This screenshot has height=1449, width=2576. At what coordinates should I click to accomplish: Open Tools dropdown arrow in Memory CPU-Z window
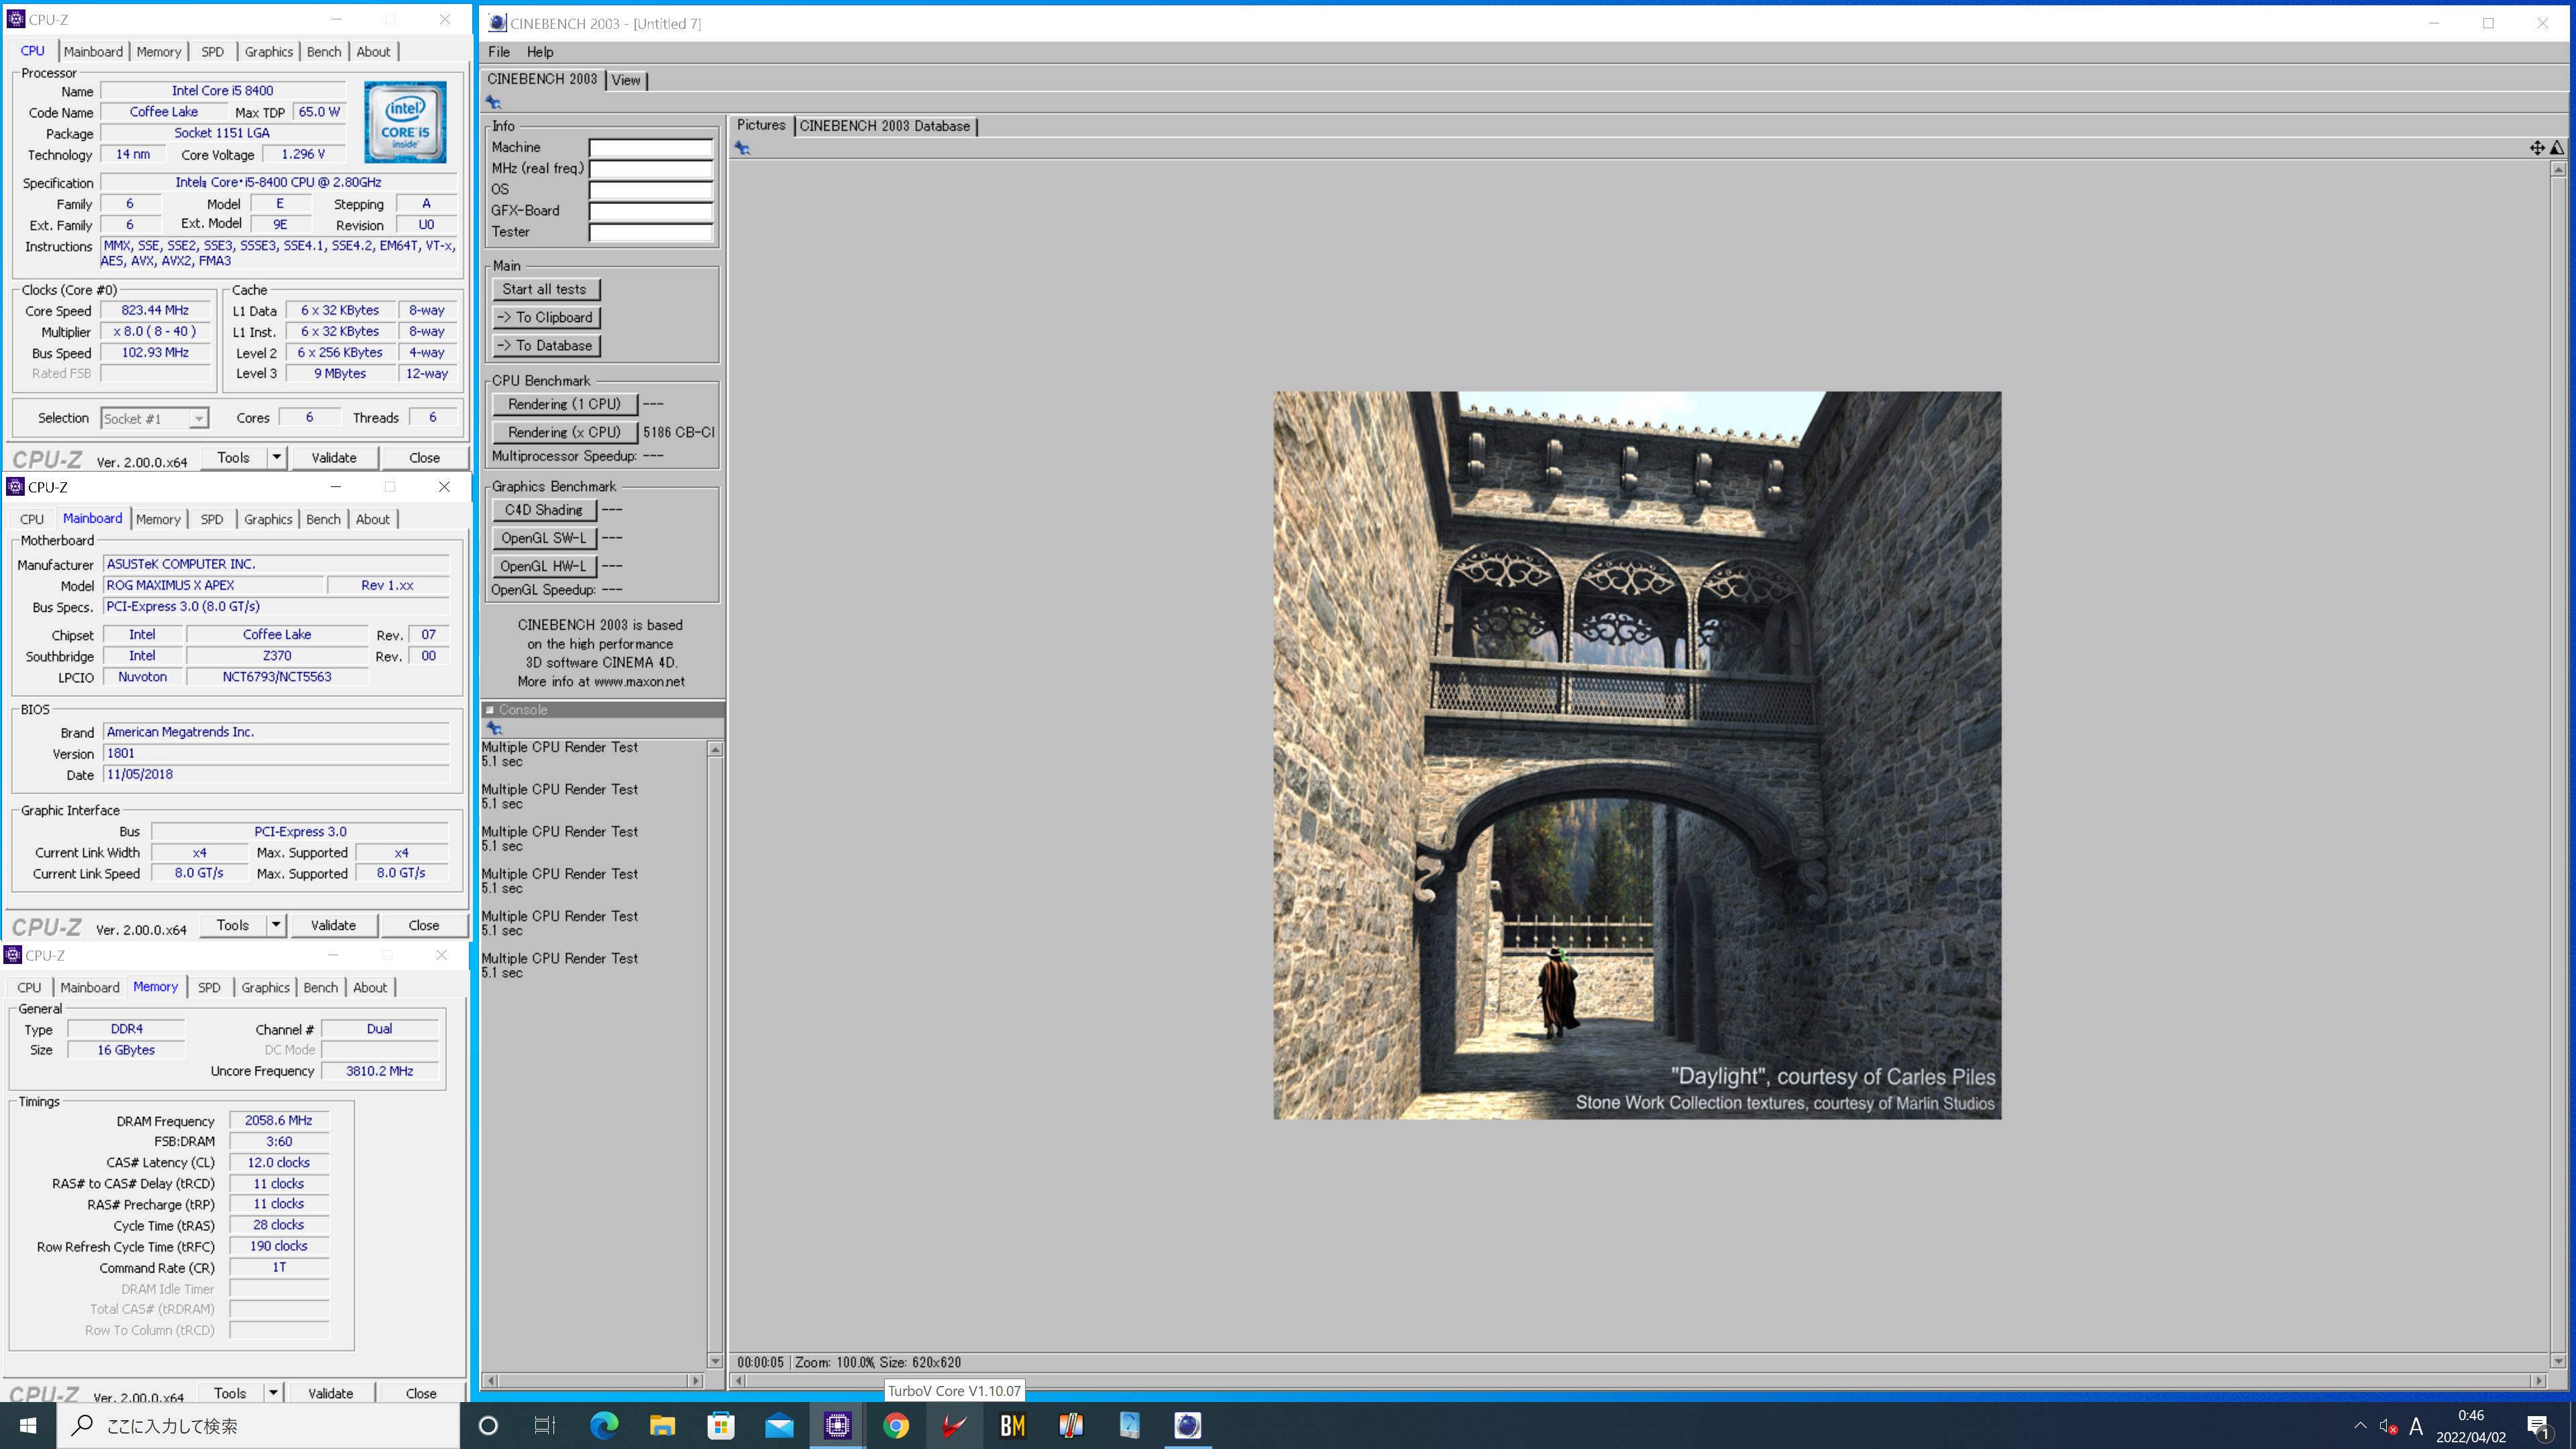pyautogui.click(x=273, y=1393)
